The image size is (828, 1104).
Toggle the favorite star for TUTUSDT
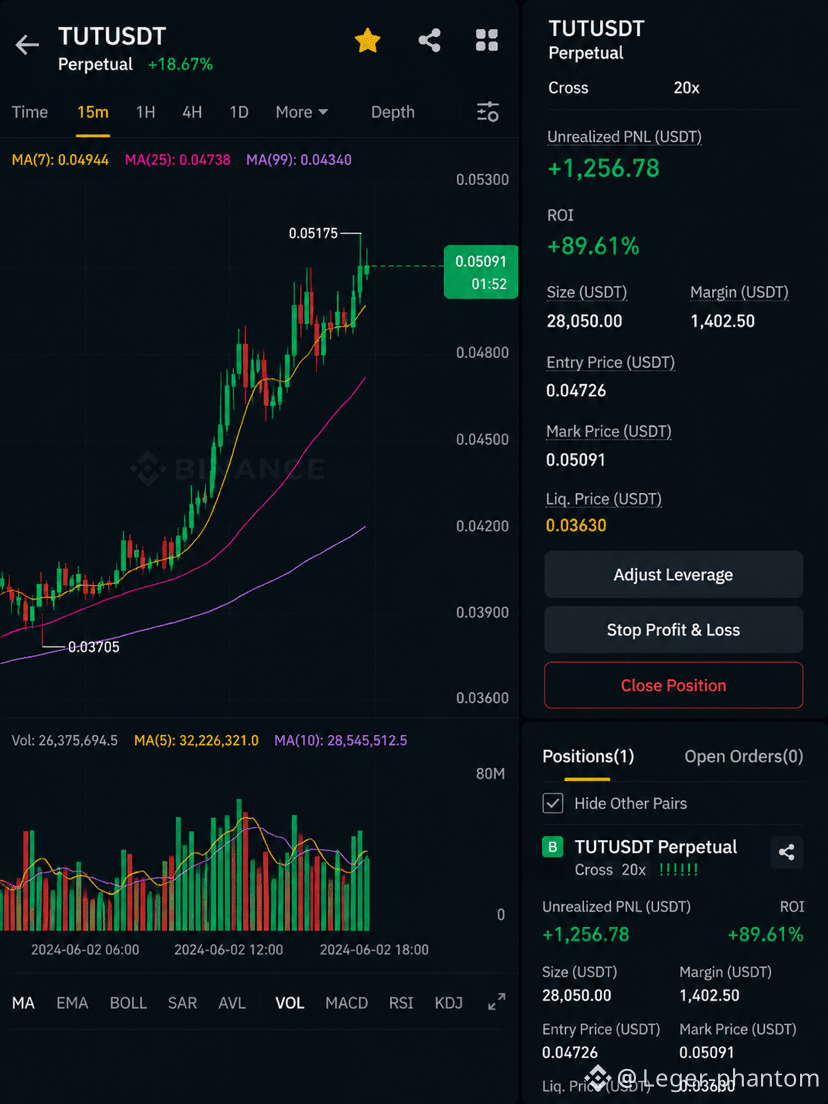[x=367, y=41]
